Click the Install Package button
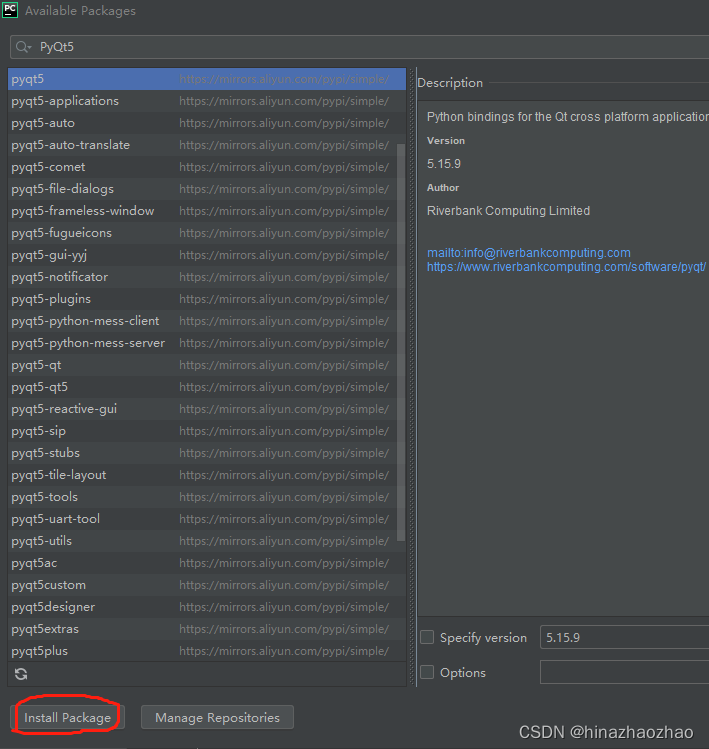 [67, 717]
